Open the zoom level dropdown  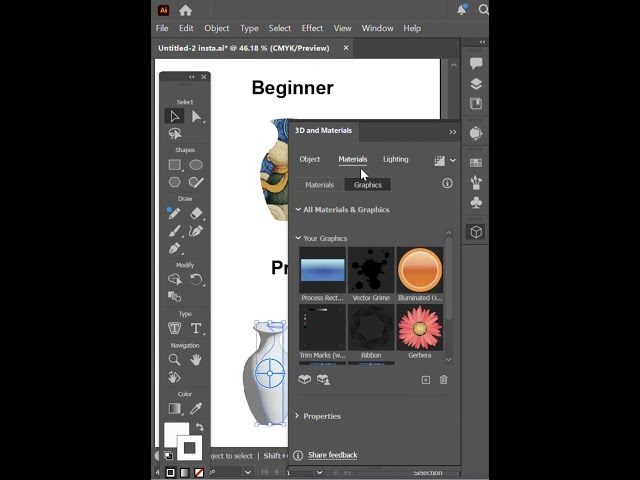coord(248,472)
